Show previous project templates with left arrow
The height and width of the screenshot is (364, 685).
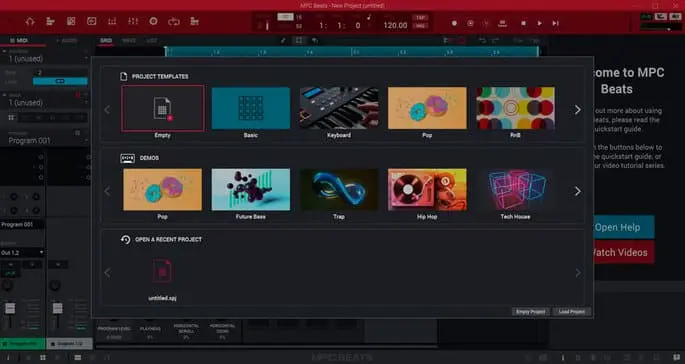107,110
